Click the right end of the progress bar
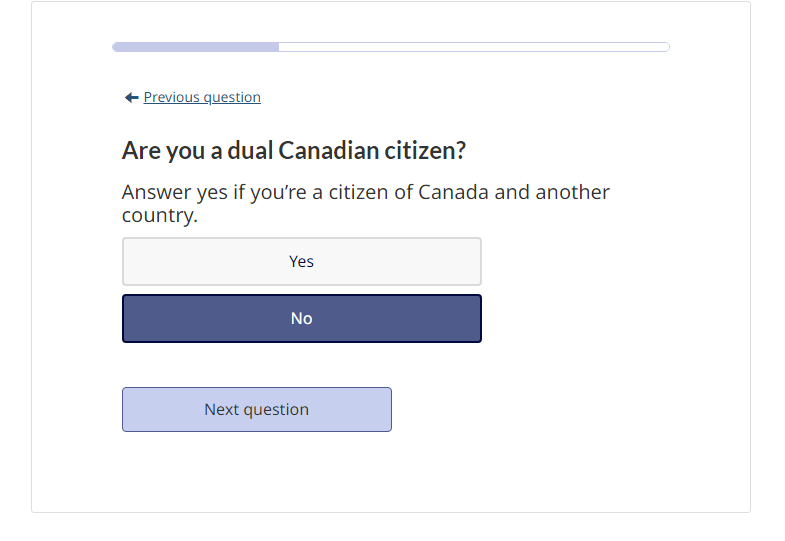Image resolution: width=785 pixels, height=541 pixels. [x=664, y=47]
